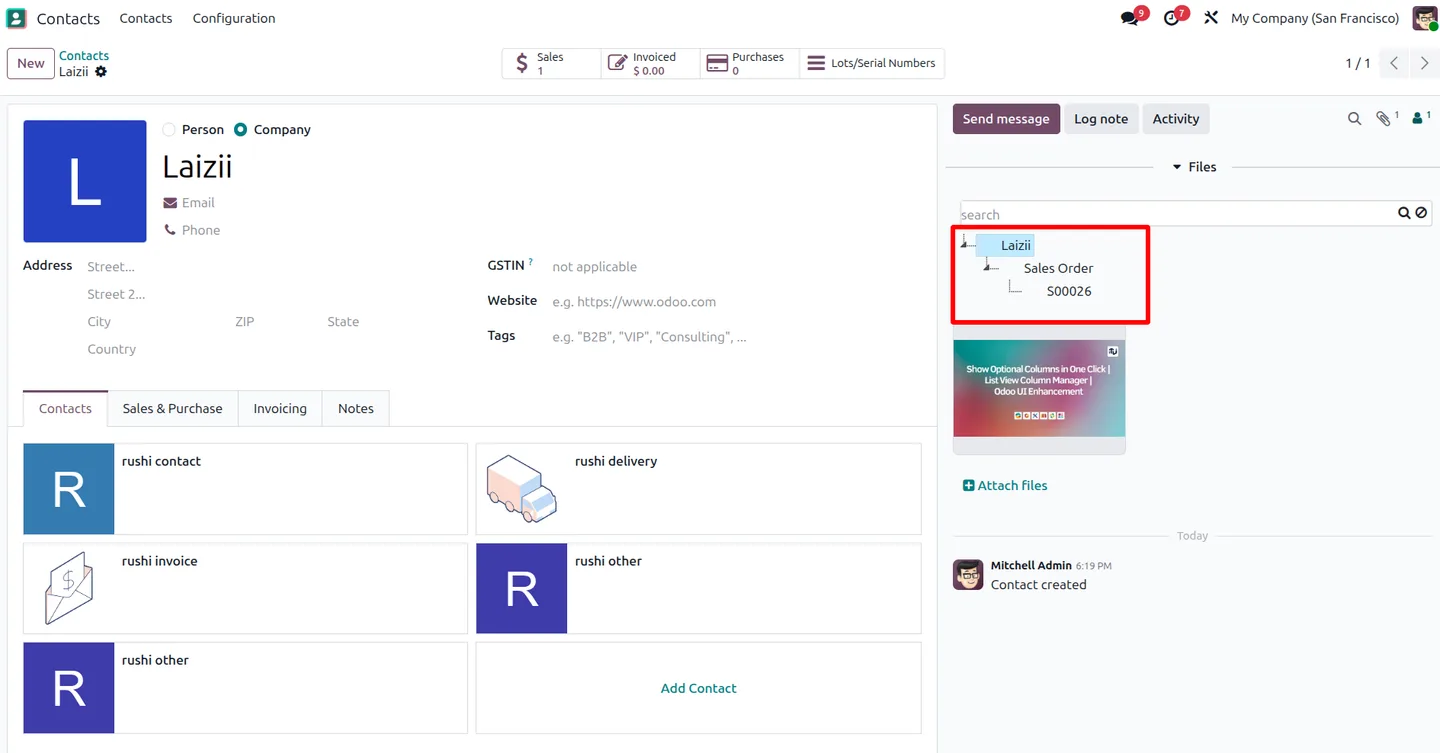Switch to the Sales & Purchase tab
1440x753 pixels.
point(173,408)
